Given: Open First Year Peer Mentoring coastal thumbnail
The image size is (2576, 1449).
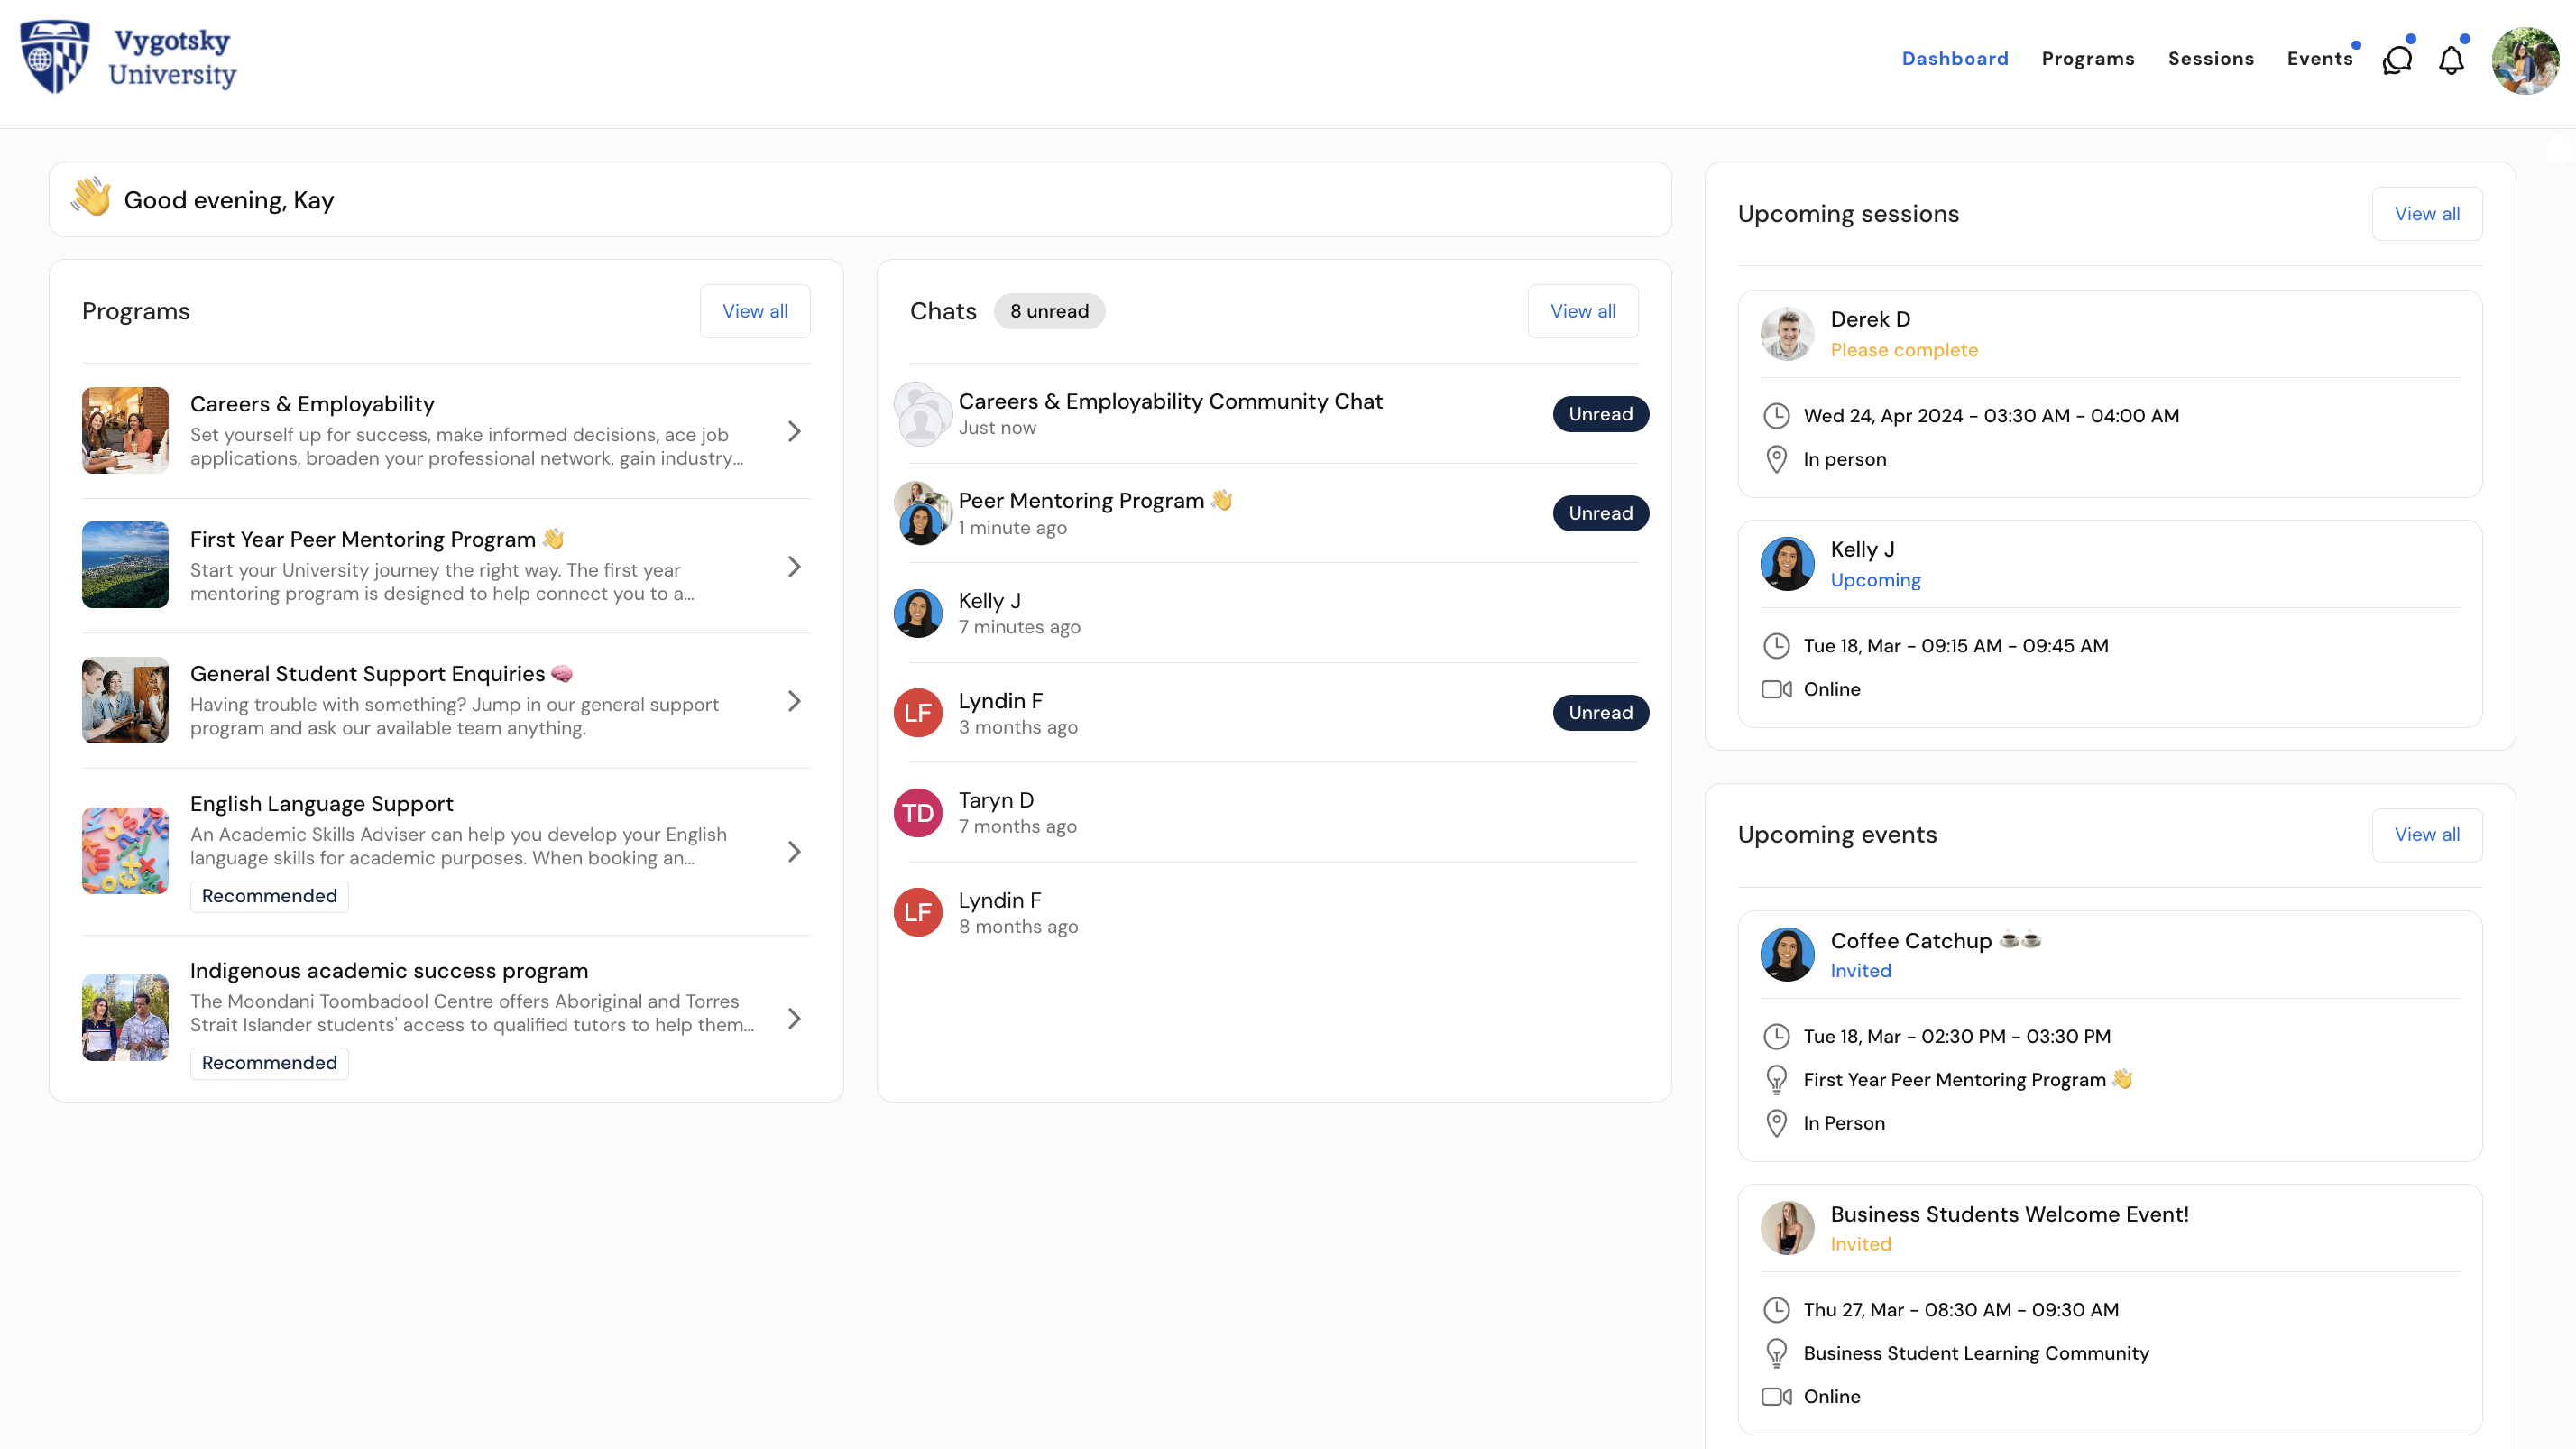Looking at the screenshot, I should point(125,565).
